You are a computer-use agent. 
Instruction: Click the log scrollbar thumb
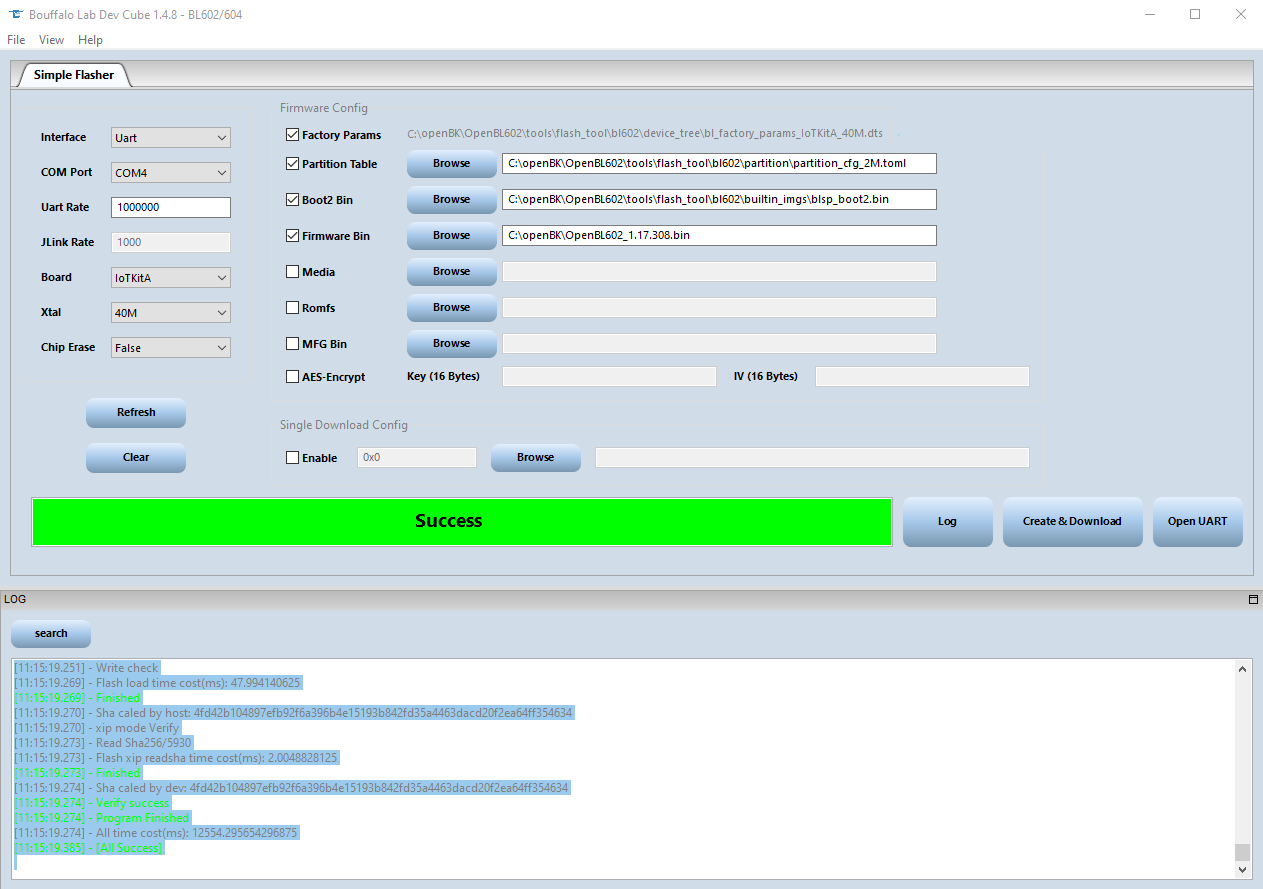[x=1243, y=852]
